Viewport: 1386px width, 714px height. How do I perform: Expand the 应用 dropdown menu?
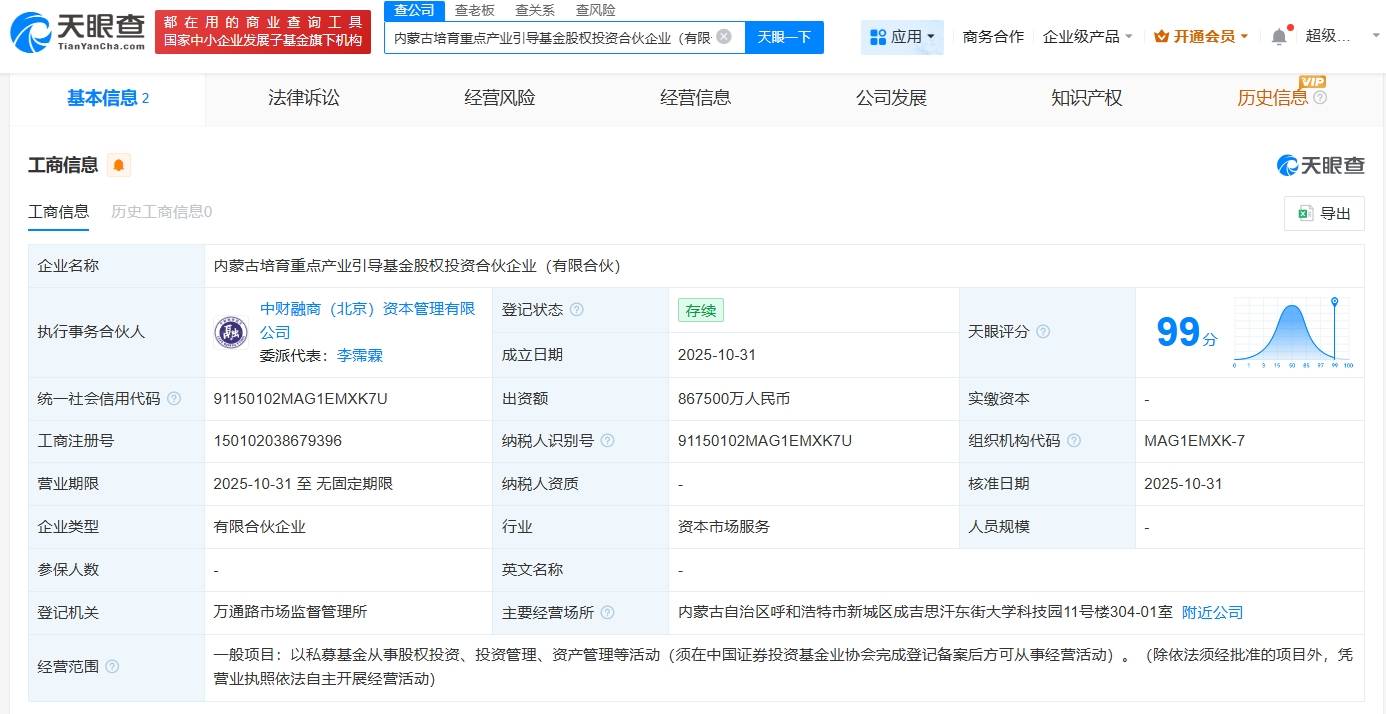pyautogui.click(x=902, y=37)
